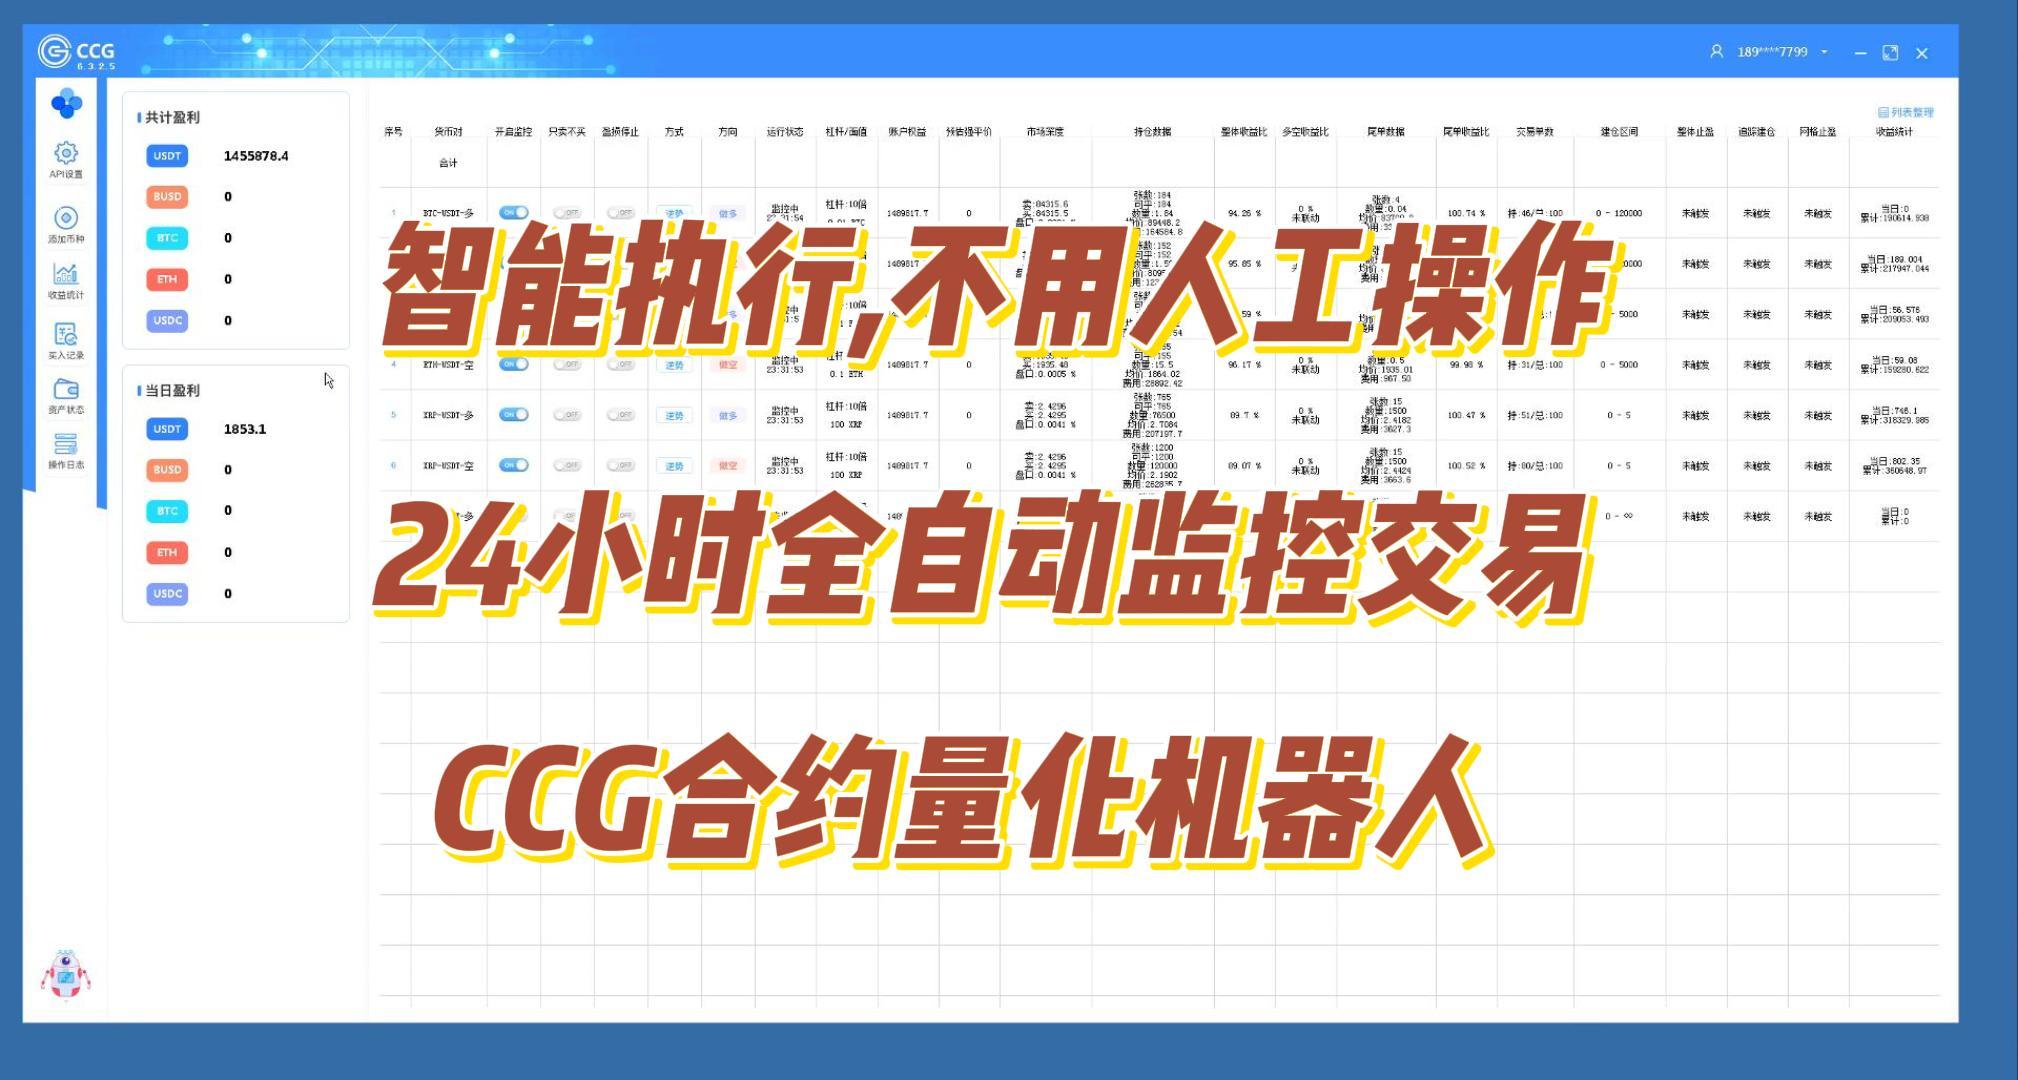Enable 盈损停止 for ETH-USDT-空 row
This screenshot has width=2018, height=1080.
click(x=620, y=364)
